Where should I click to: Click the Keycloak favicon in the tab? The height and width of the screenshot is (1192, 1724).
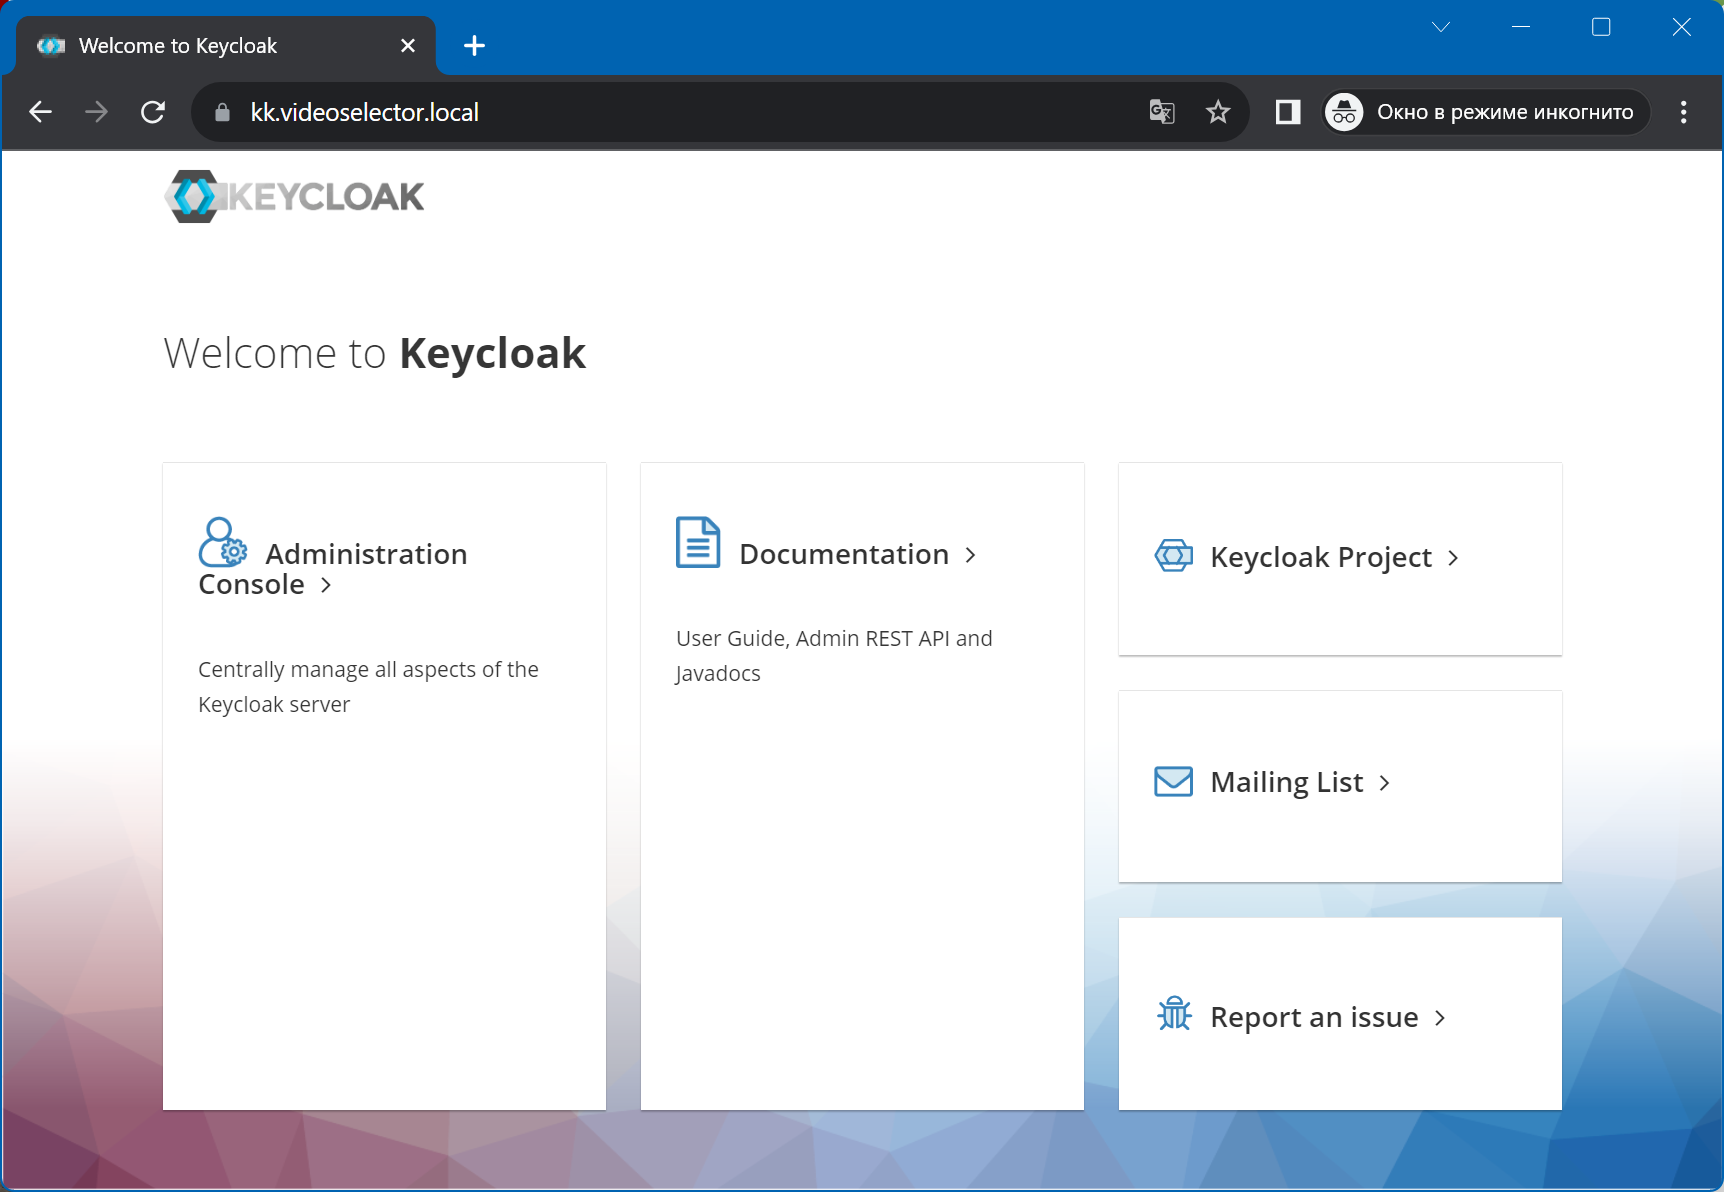point(51,46)
